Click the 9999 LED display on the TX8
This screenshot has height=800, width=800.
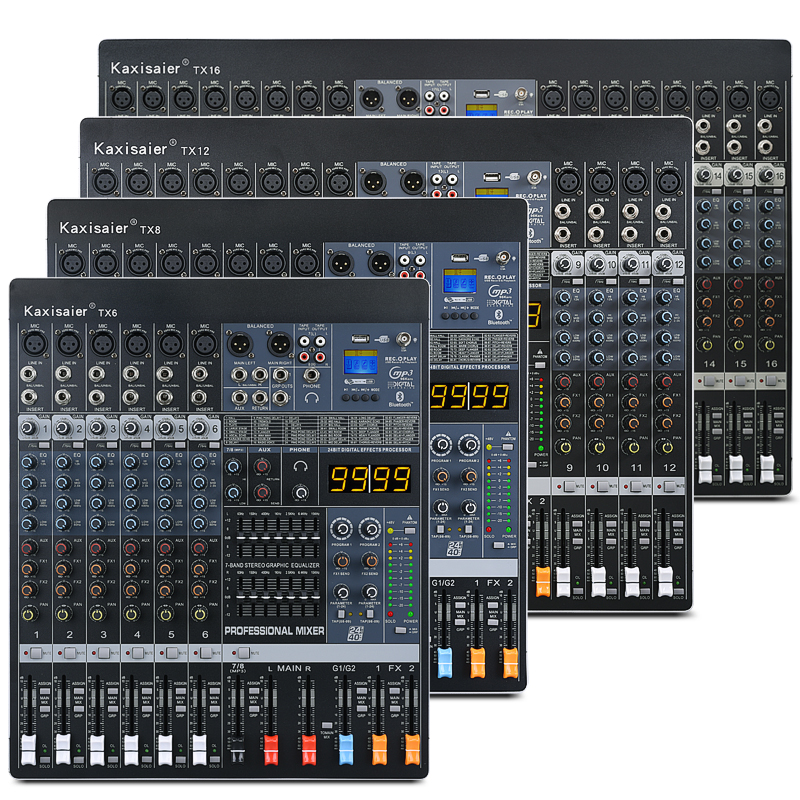click(x=469, y=396)
